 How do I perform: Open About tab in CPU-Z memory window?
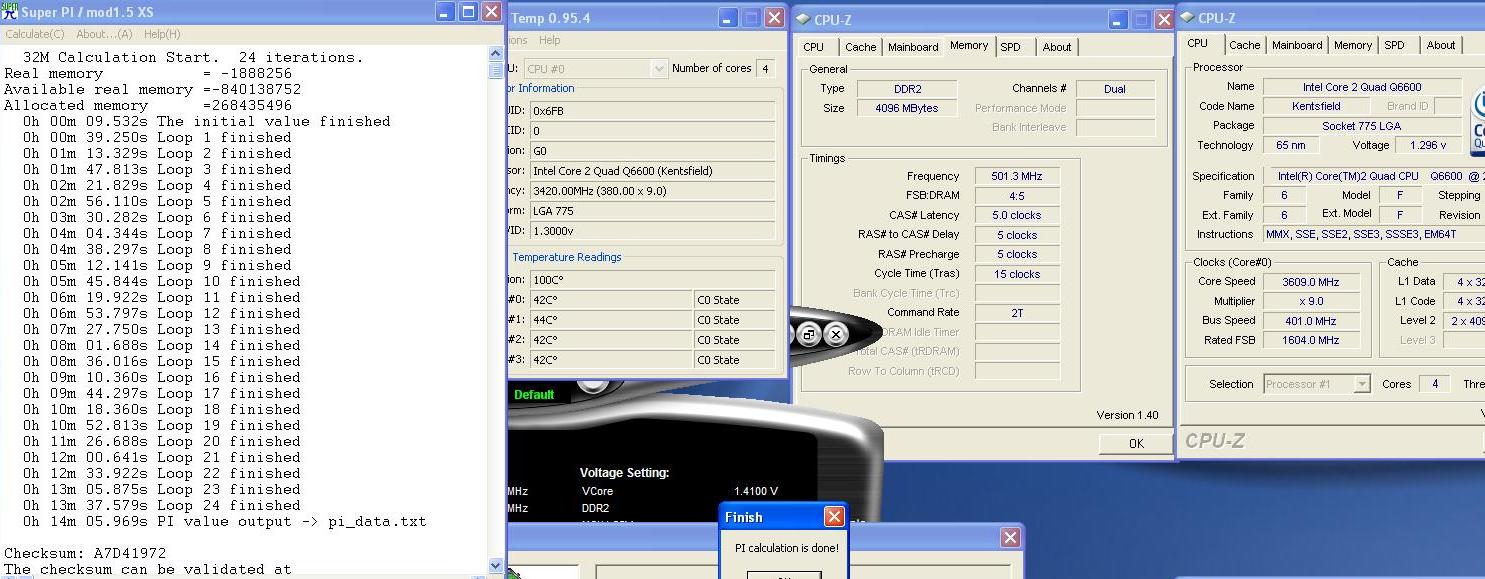coord(1057,47)
